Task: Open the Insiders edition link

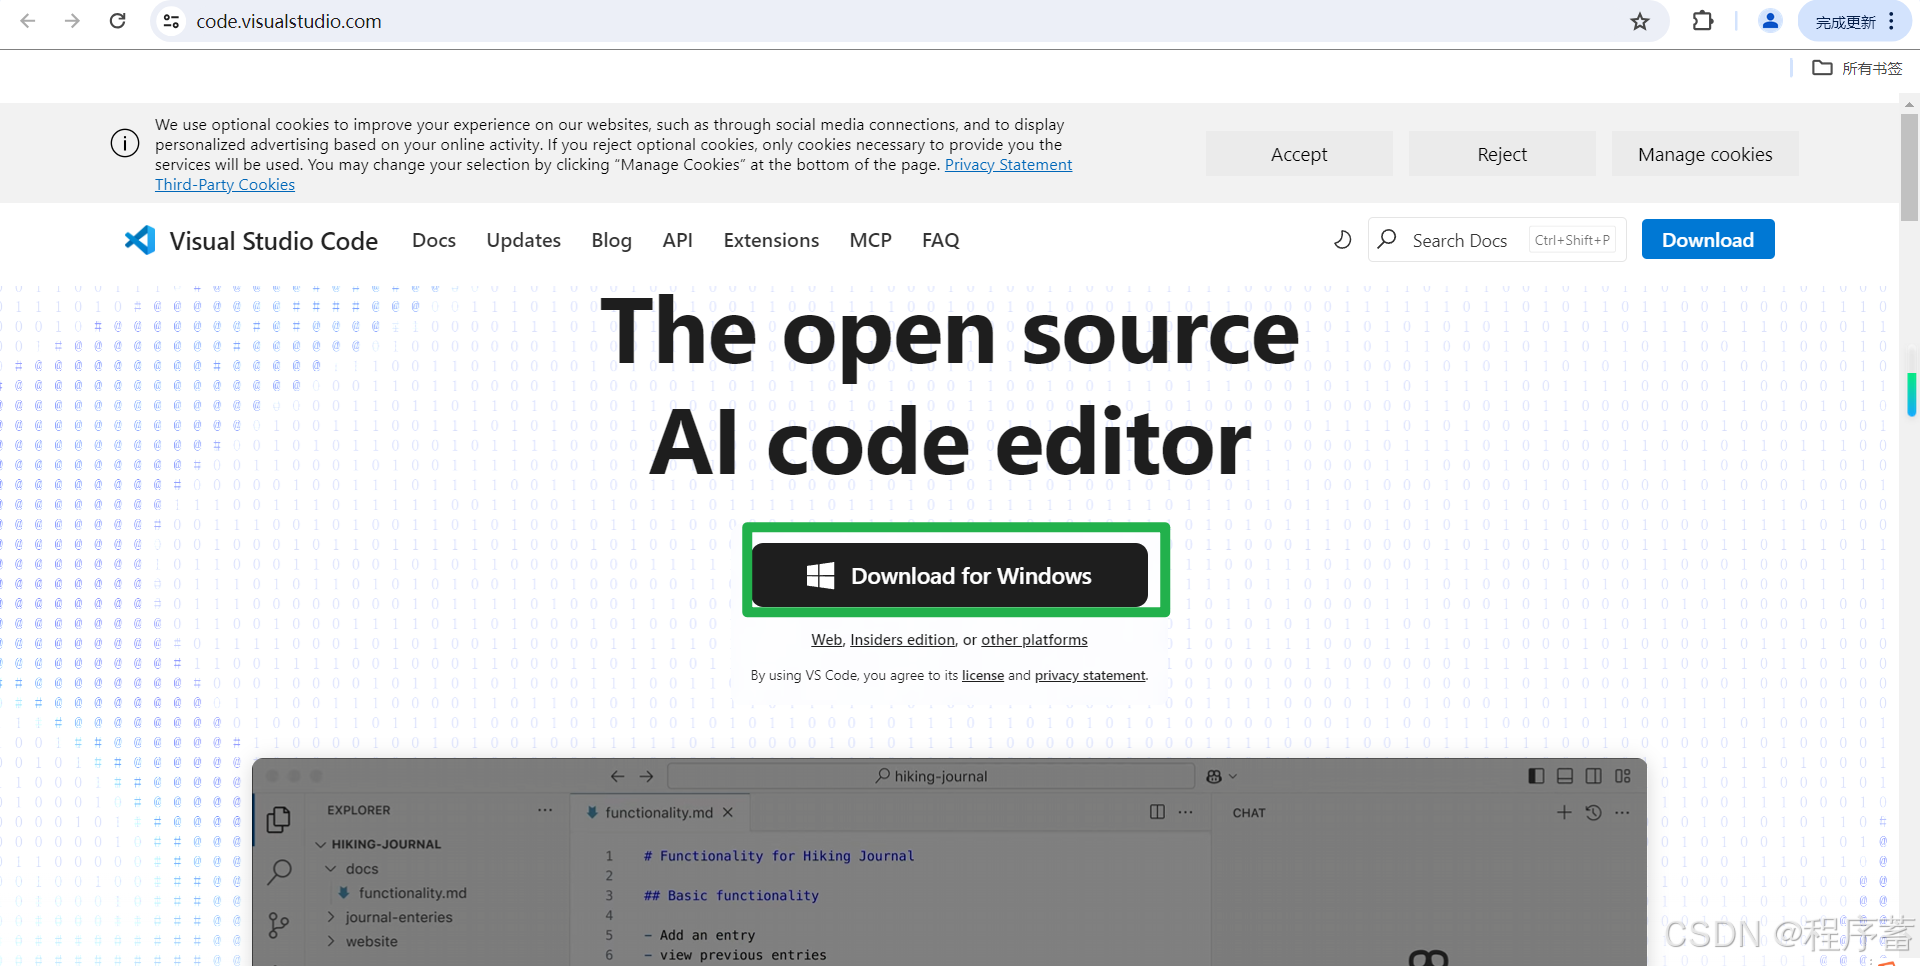Action: [902, 639]
